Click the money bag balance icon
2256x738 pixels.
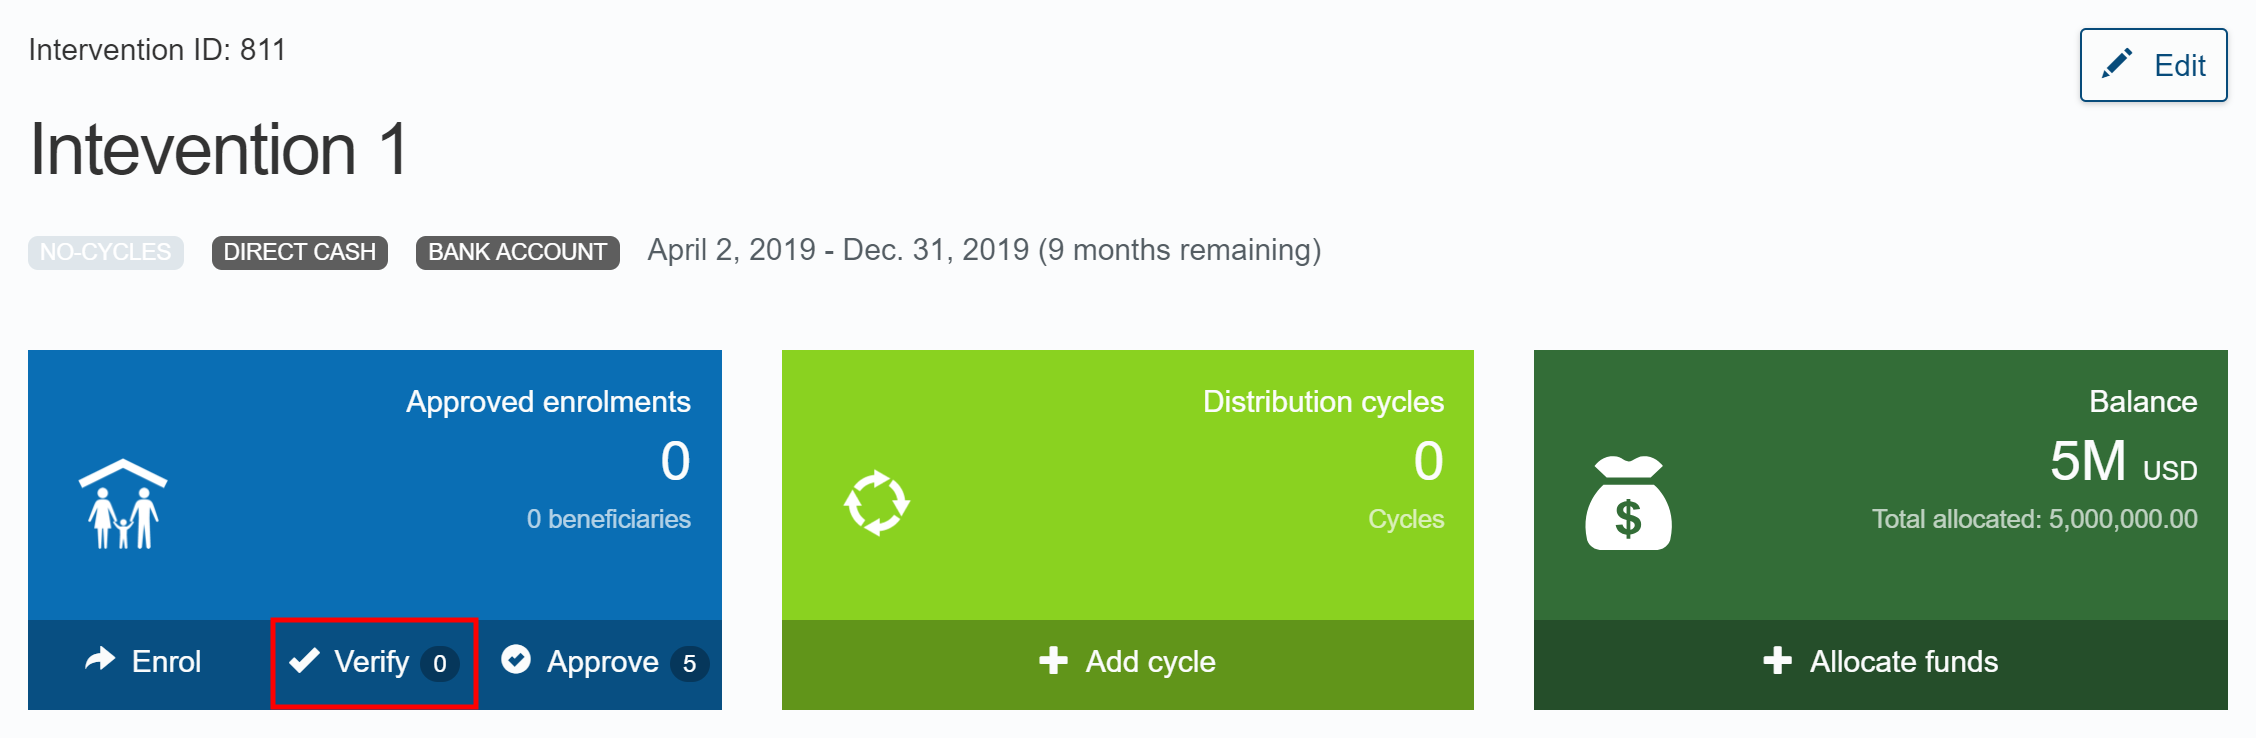coord(1628,503)
